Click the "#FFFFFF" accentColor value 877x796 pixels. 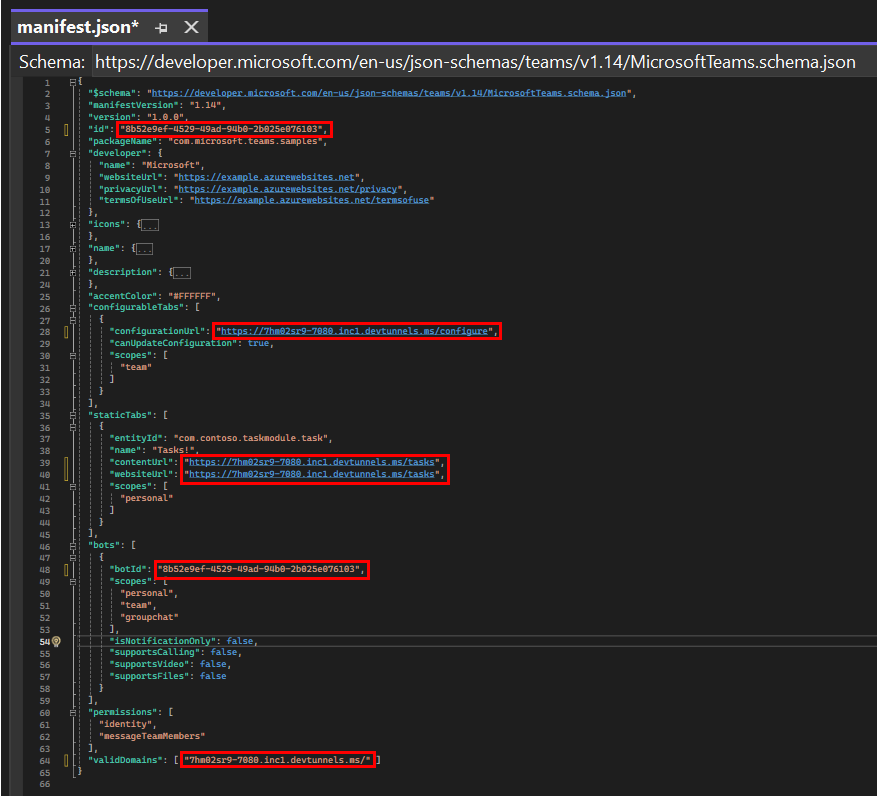tap(192, 296)
